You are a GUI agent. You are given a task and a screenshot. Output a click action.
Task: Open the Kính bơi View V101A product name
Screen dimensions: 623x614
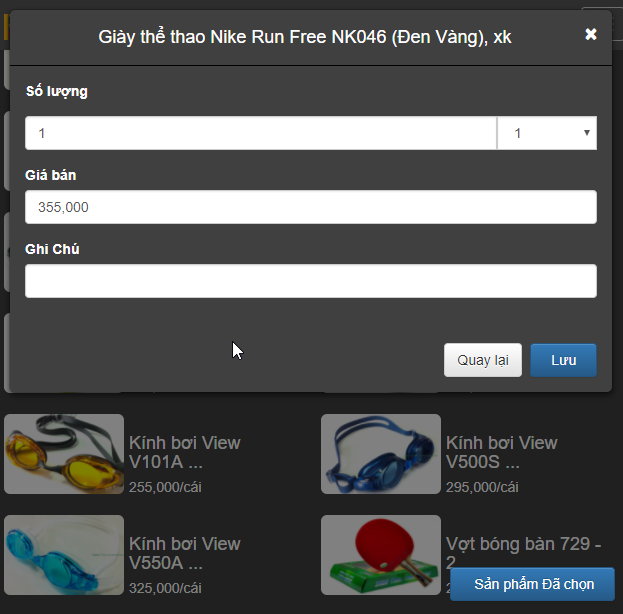pyautogui.click(x=185, y=452)
